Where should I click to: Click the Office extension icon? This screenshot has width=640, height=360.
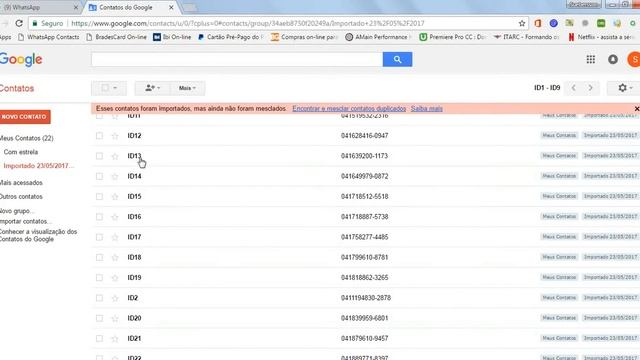[x=538, y=23]
